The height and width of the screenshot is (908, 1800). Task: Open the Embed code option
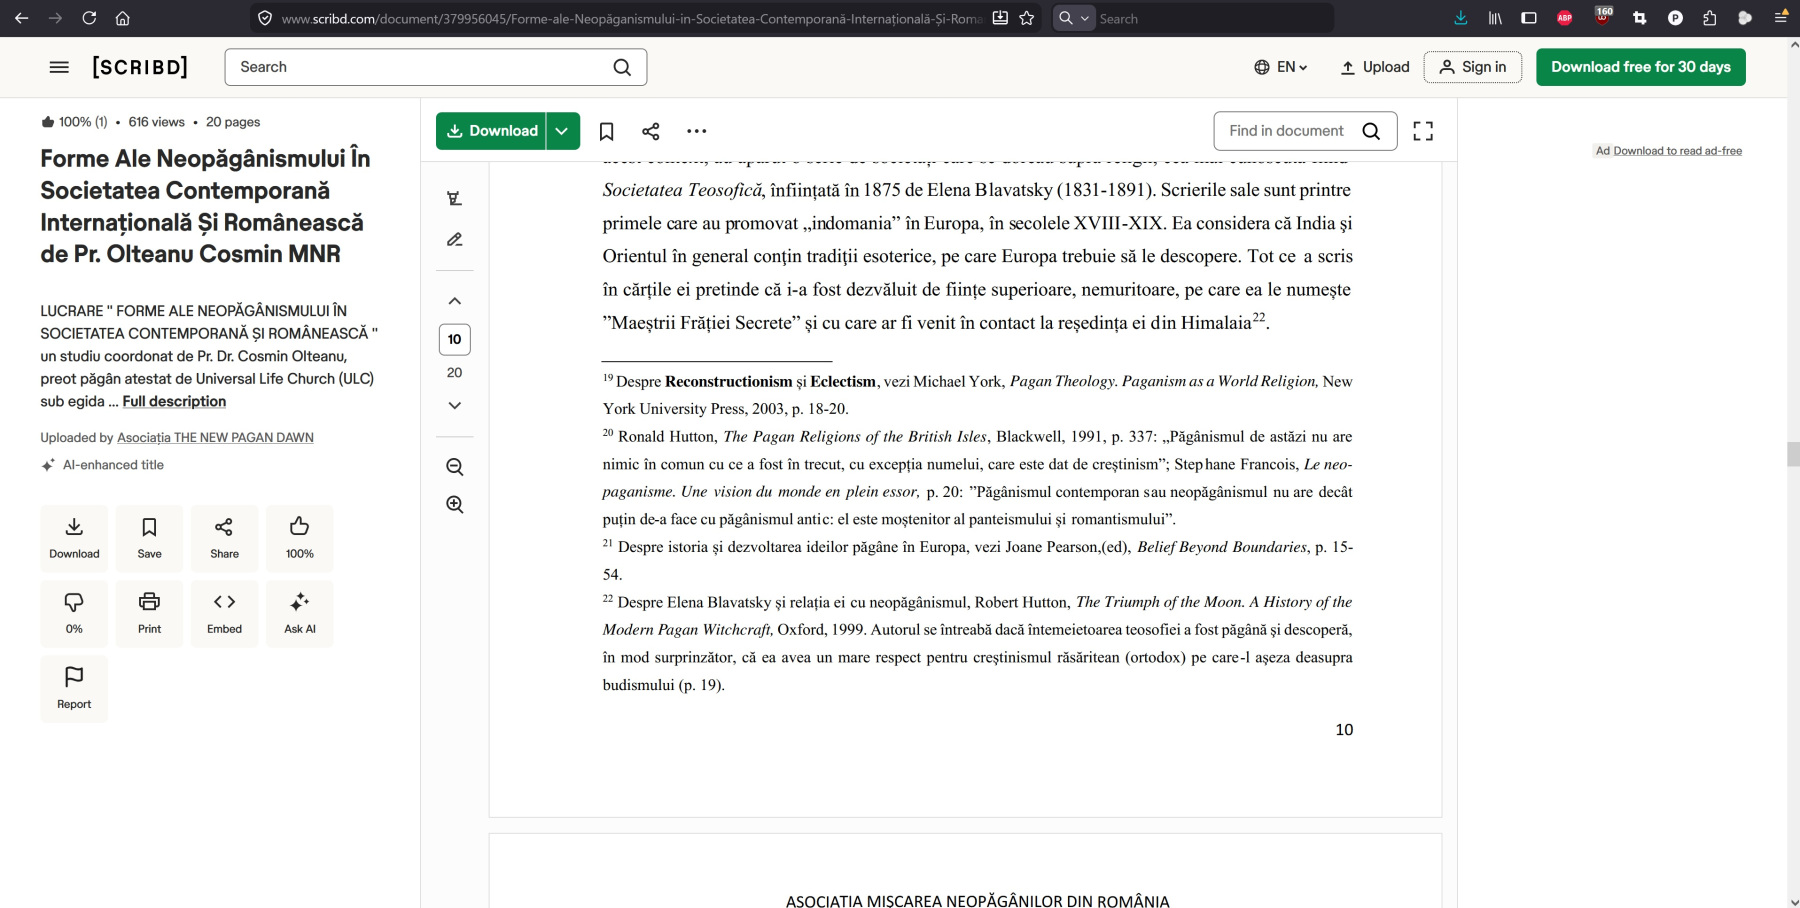[x=224, y=613]
